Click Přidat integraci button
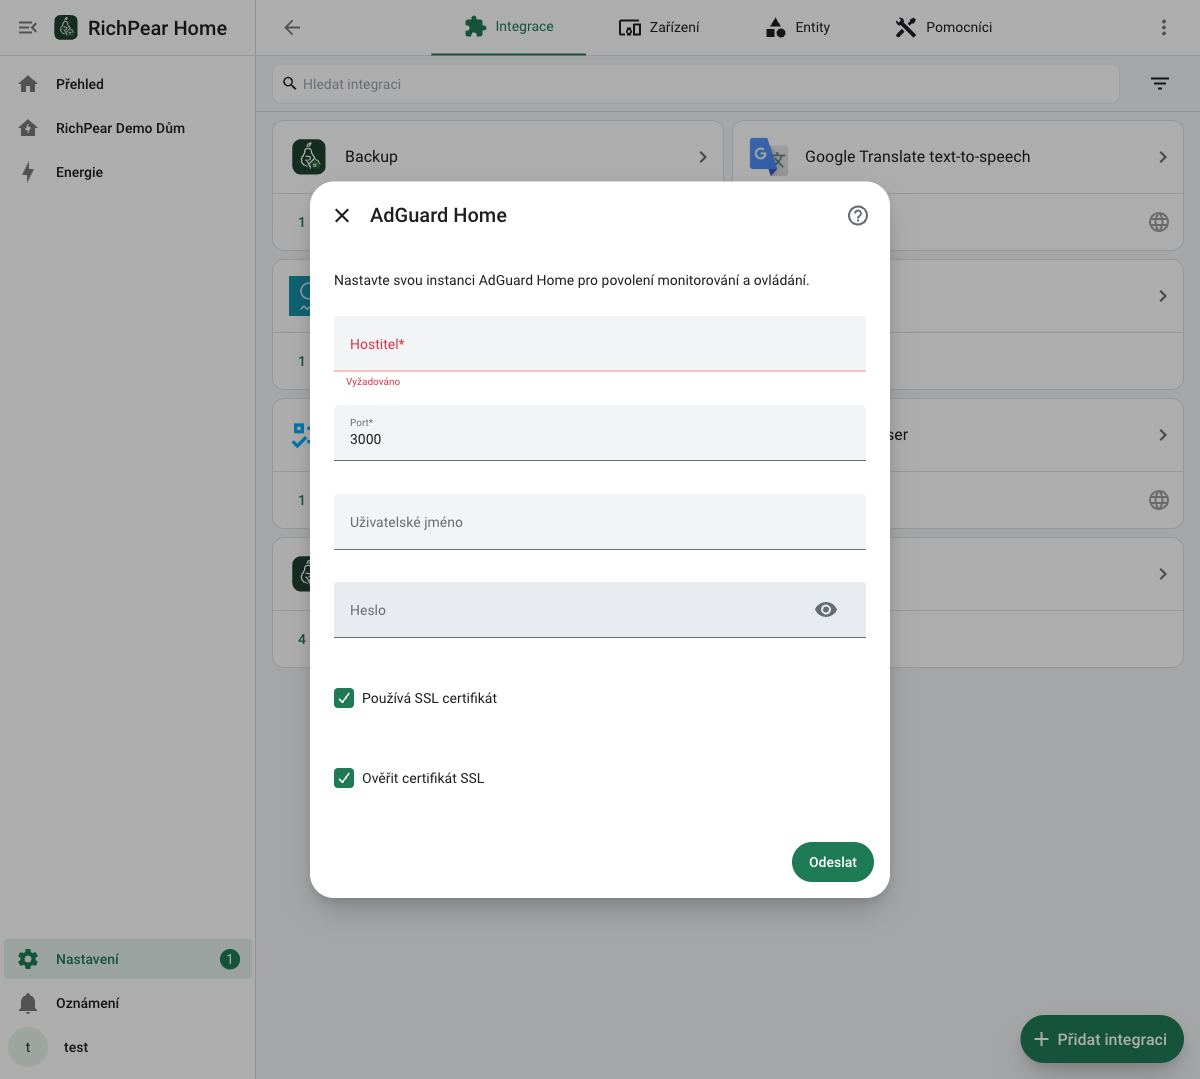The image size is (1200, 1079). (1102, 1039)
